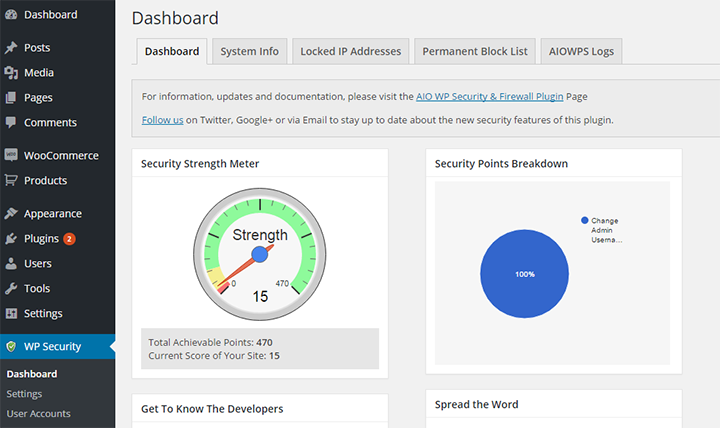Open the Locked IP Addresses tab
Image resolution: width=720 pixels, height=428 pixels.
pyautogui.click(x=351, y=51)
